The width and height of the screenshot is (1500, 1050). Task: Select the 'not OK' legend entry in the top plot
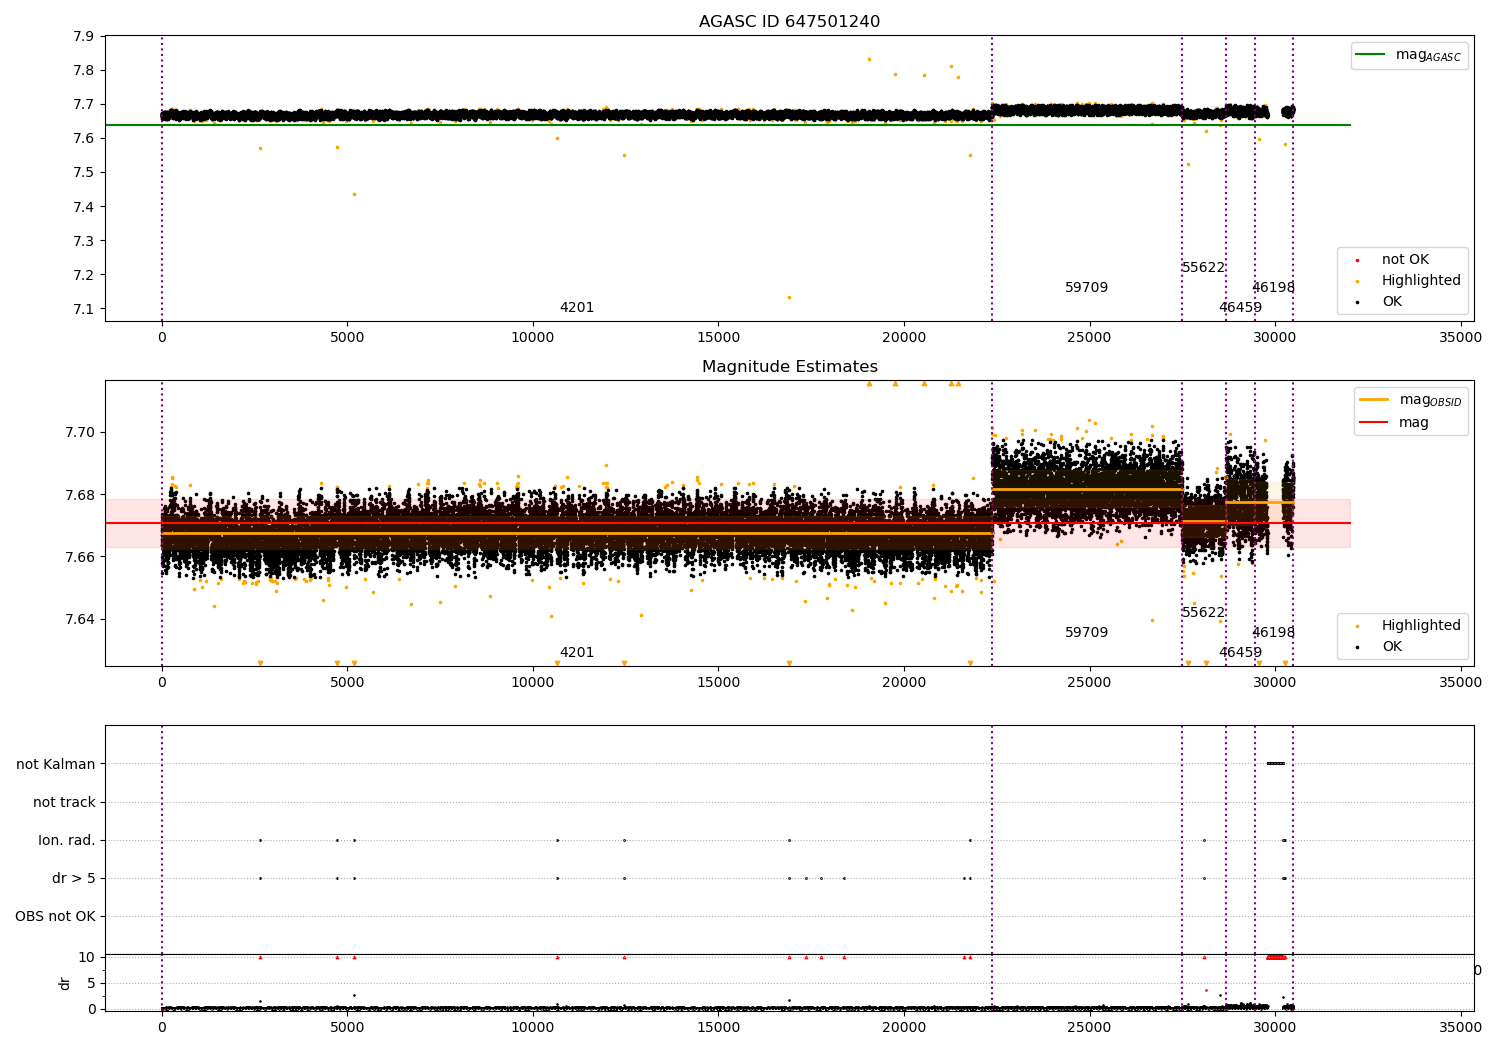click(1404, 260)
